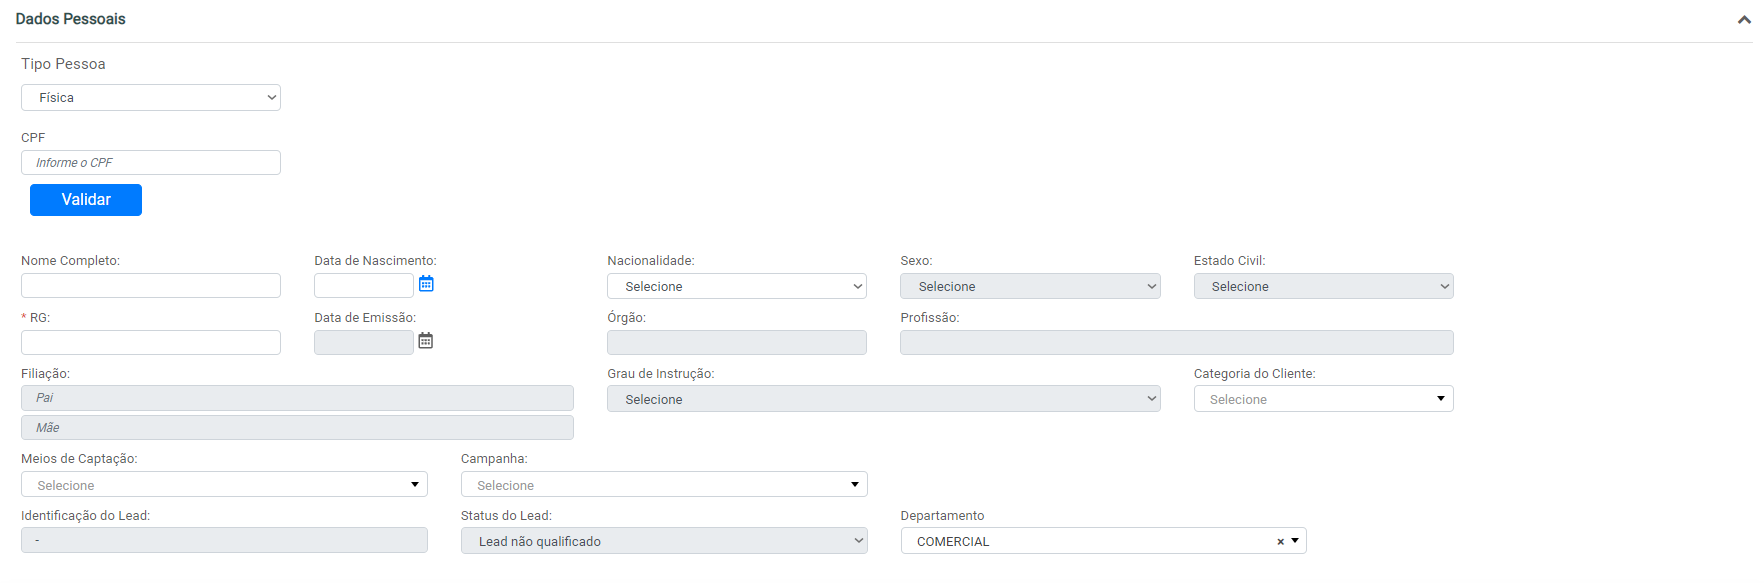Focus the CPF input field
1764x583 pixels.
(150, 163)
